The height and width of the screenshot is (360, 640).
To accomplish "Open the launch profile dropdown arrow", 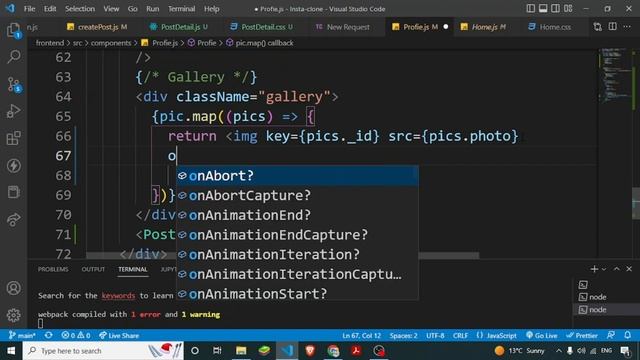I will click(x=604, y=269).
